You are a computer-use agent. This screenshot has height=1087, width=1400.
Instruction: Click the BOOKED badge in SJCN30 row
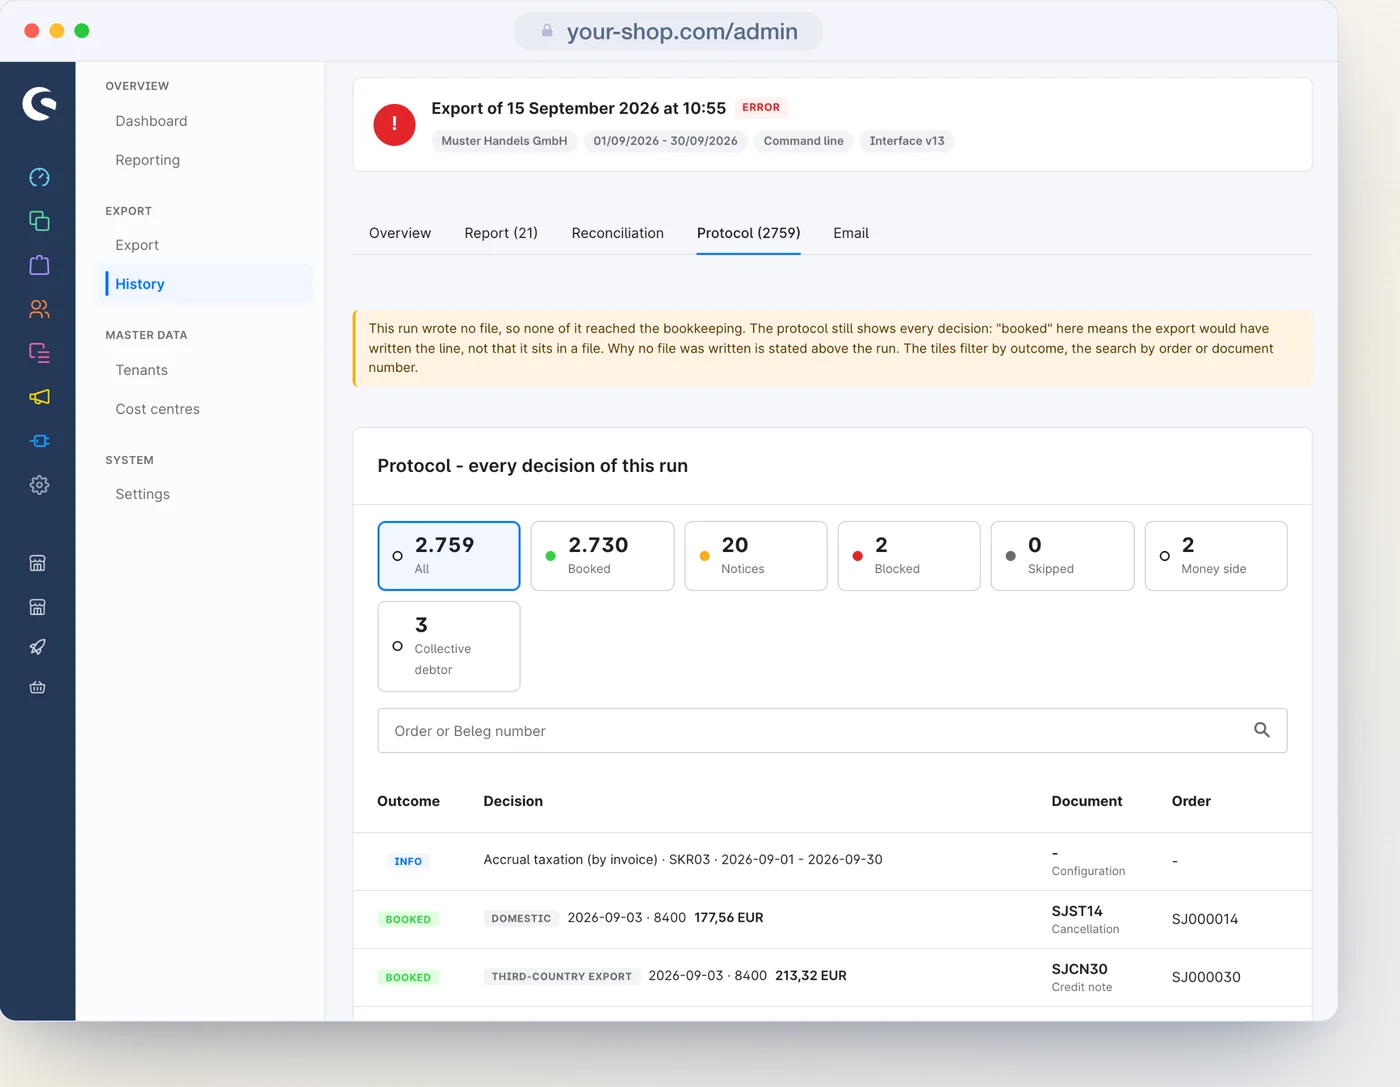coord(408,977)
